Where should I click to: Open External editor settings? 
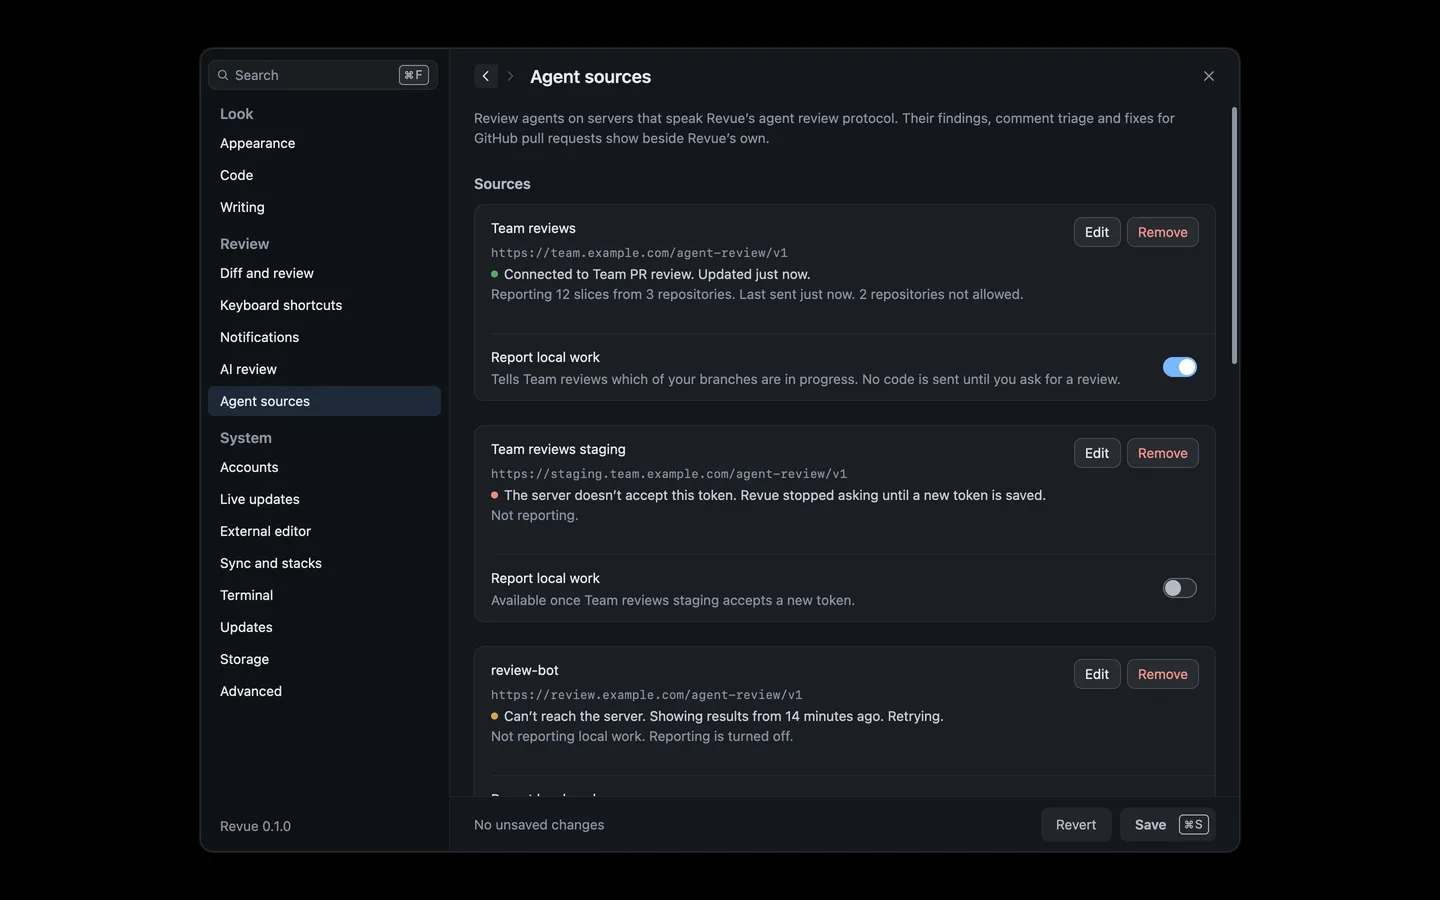pyautogui.click(x=324, y=531)
